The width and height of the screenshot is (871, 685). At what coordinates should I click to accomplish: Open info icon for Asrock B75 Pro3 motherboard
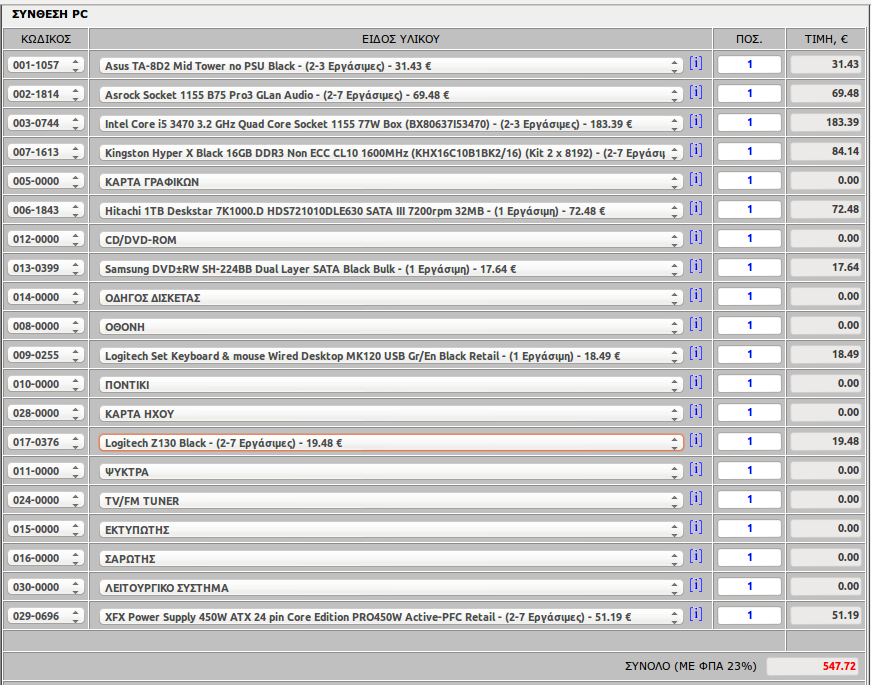point(695,92)
